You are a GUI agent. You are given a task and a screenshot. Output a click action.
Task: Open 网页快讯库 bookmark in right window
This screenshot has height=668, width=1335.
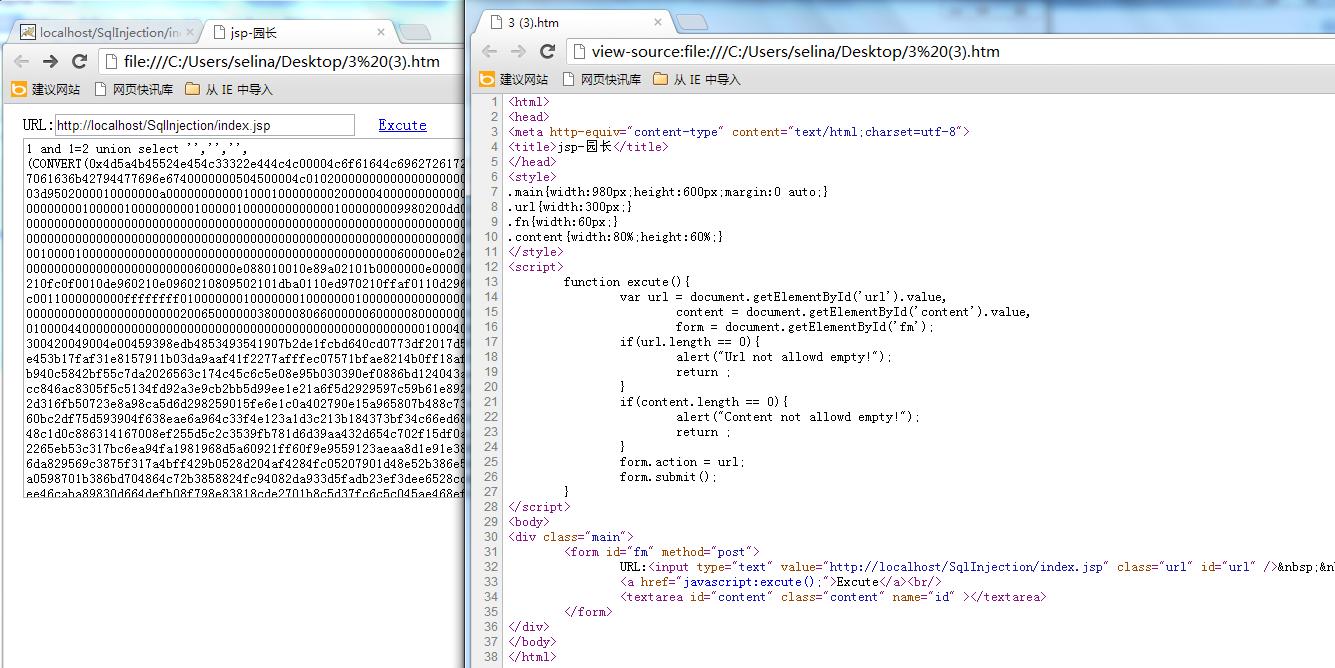click(602, 79)
